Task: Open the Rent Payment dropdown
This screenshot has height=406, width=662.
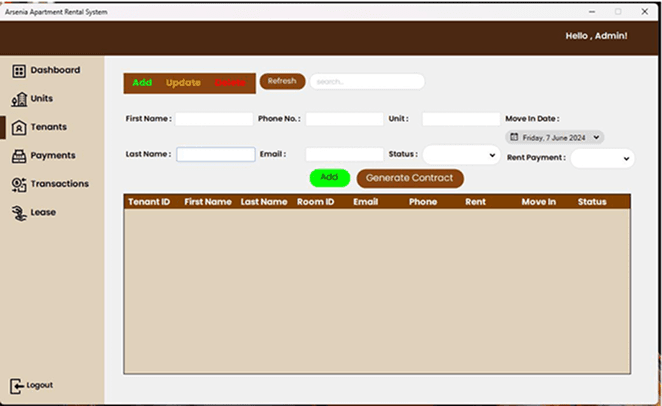Action: 602,158
